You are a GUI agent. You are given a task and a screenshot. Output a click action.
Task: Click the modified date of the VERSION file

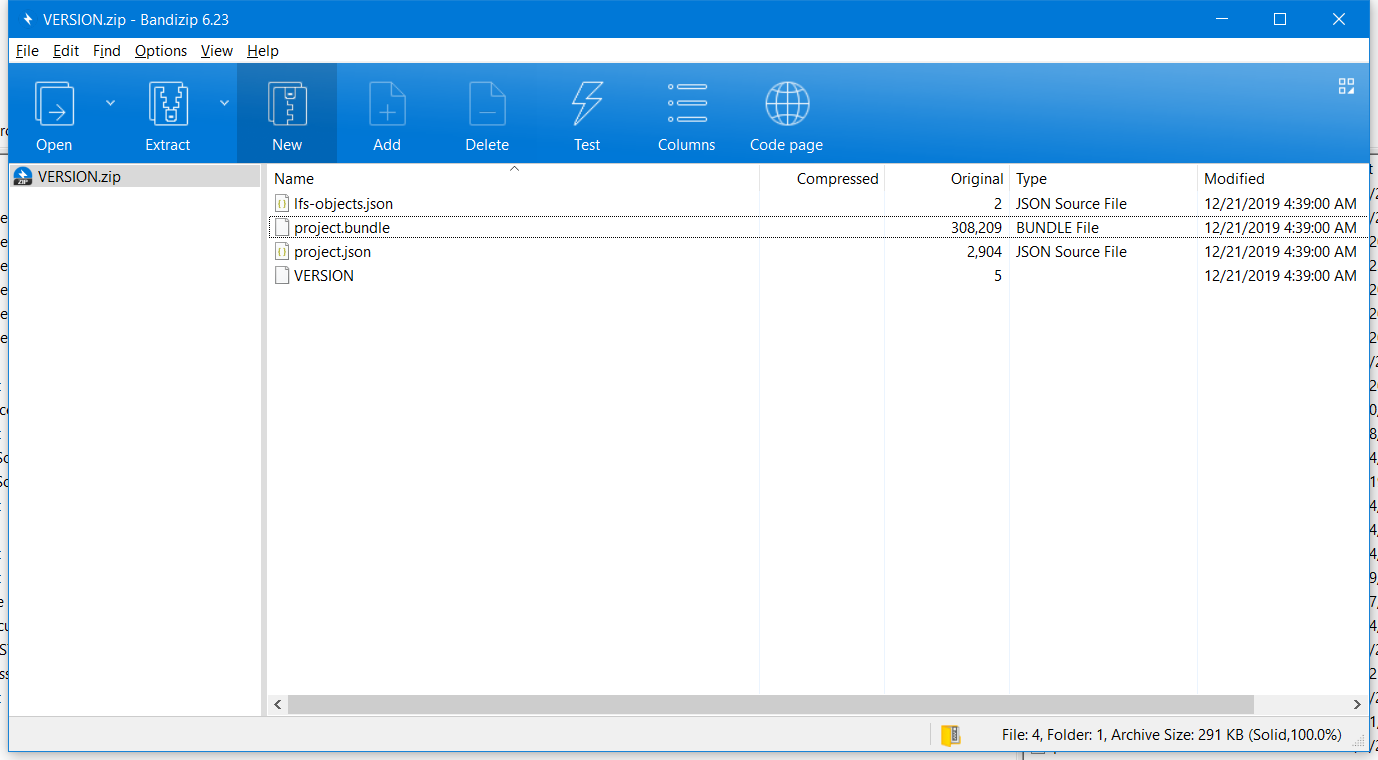1280,275
